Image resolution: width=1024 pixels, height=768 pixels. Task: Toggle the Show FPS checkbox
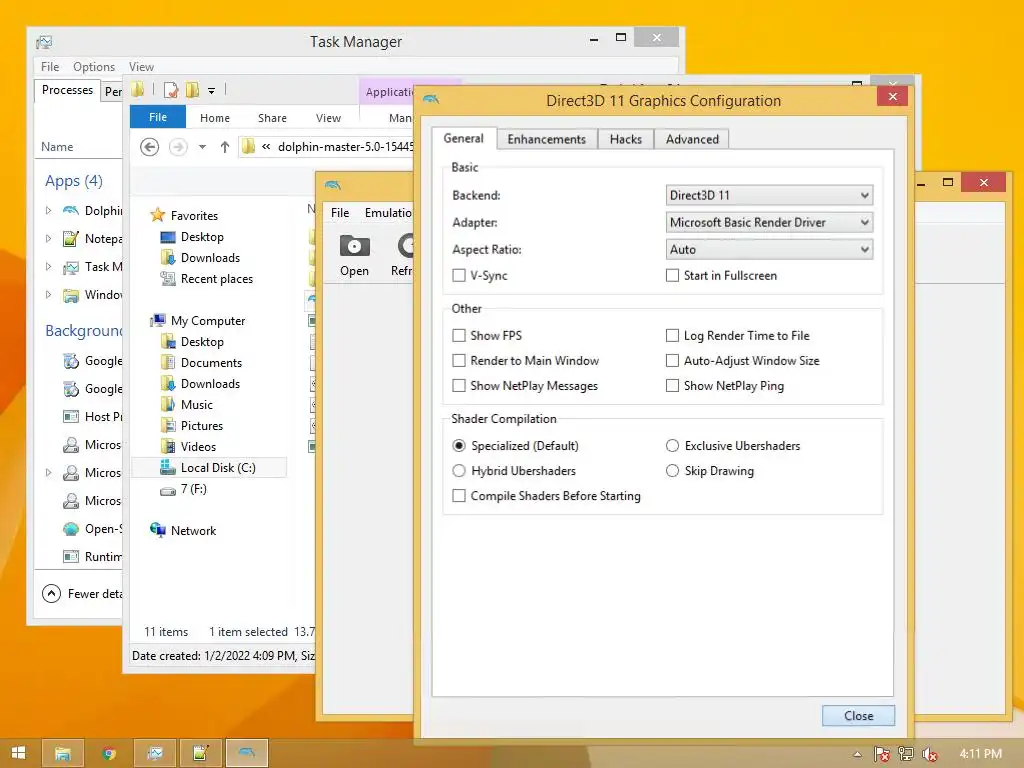pos(459,336)
